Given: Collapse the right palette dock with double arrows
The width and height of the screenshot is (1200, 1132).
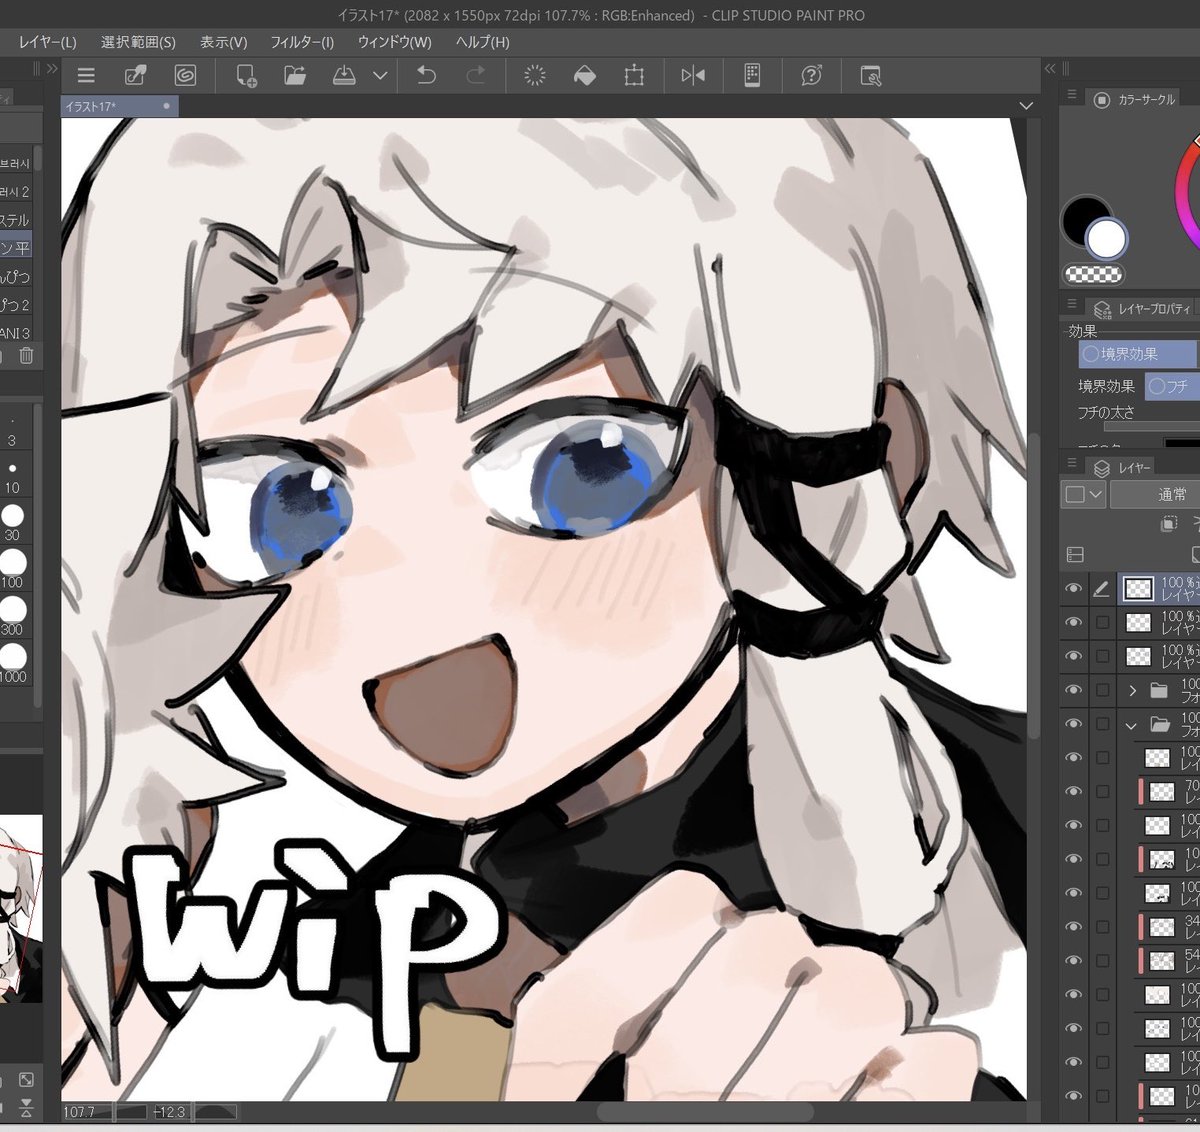Looking at the screenshot, I should click(1050, 68).
